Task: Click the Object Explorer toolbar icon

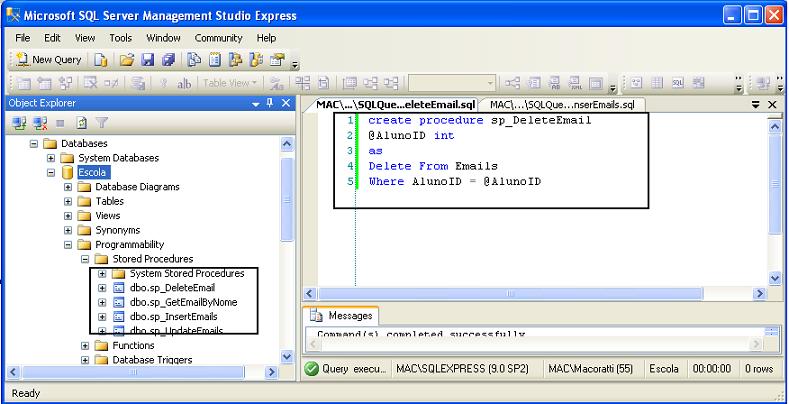Action: [236, 60]
